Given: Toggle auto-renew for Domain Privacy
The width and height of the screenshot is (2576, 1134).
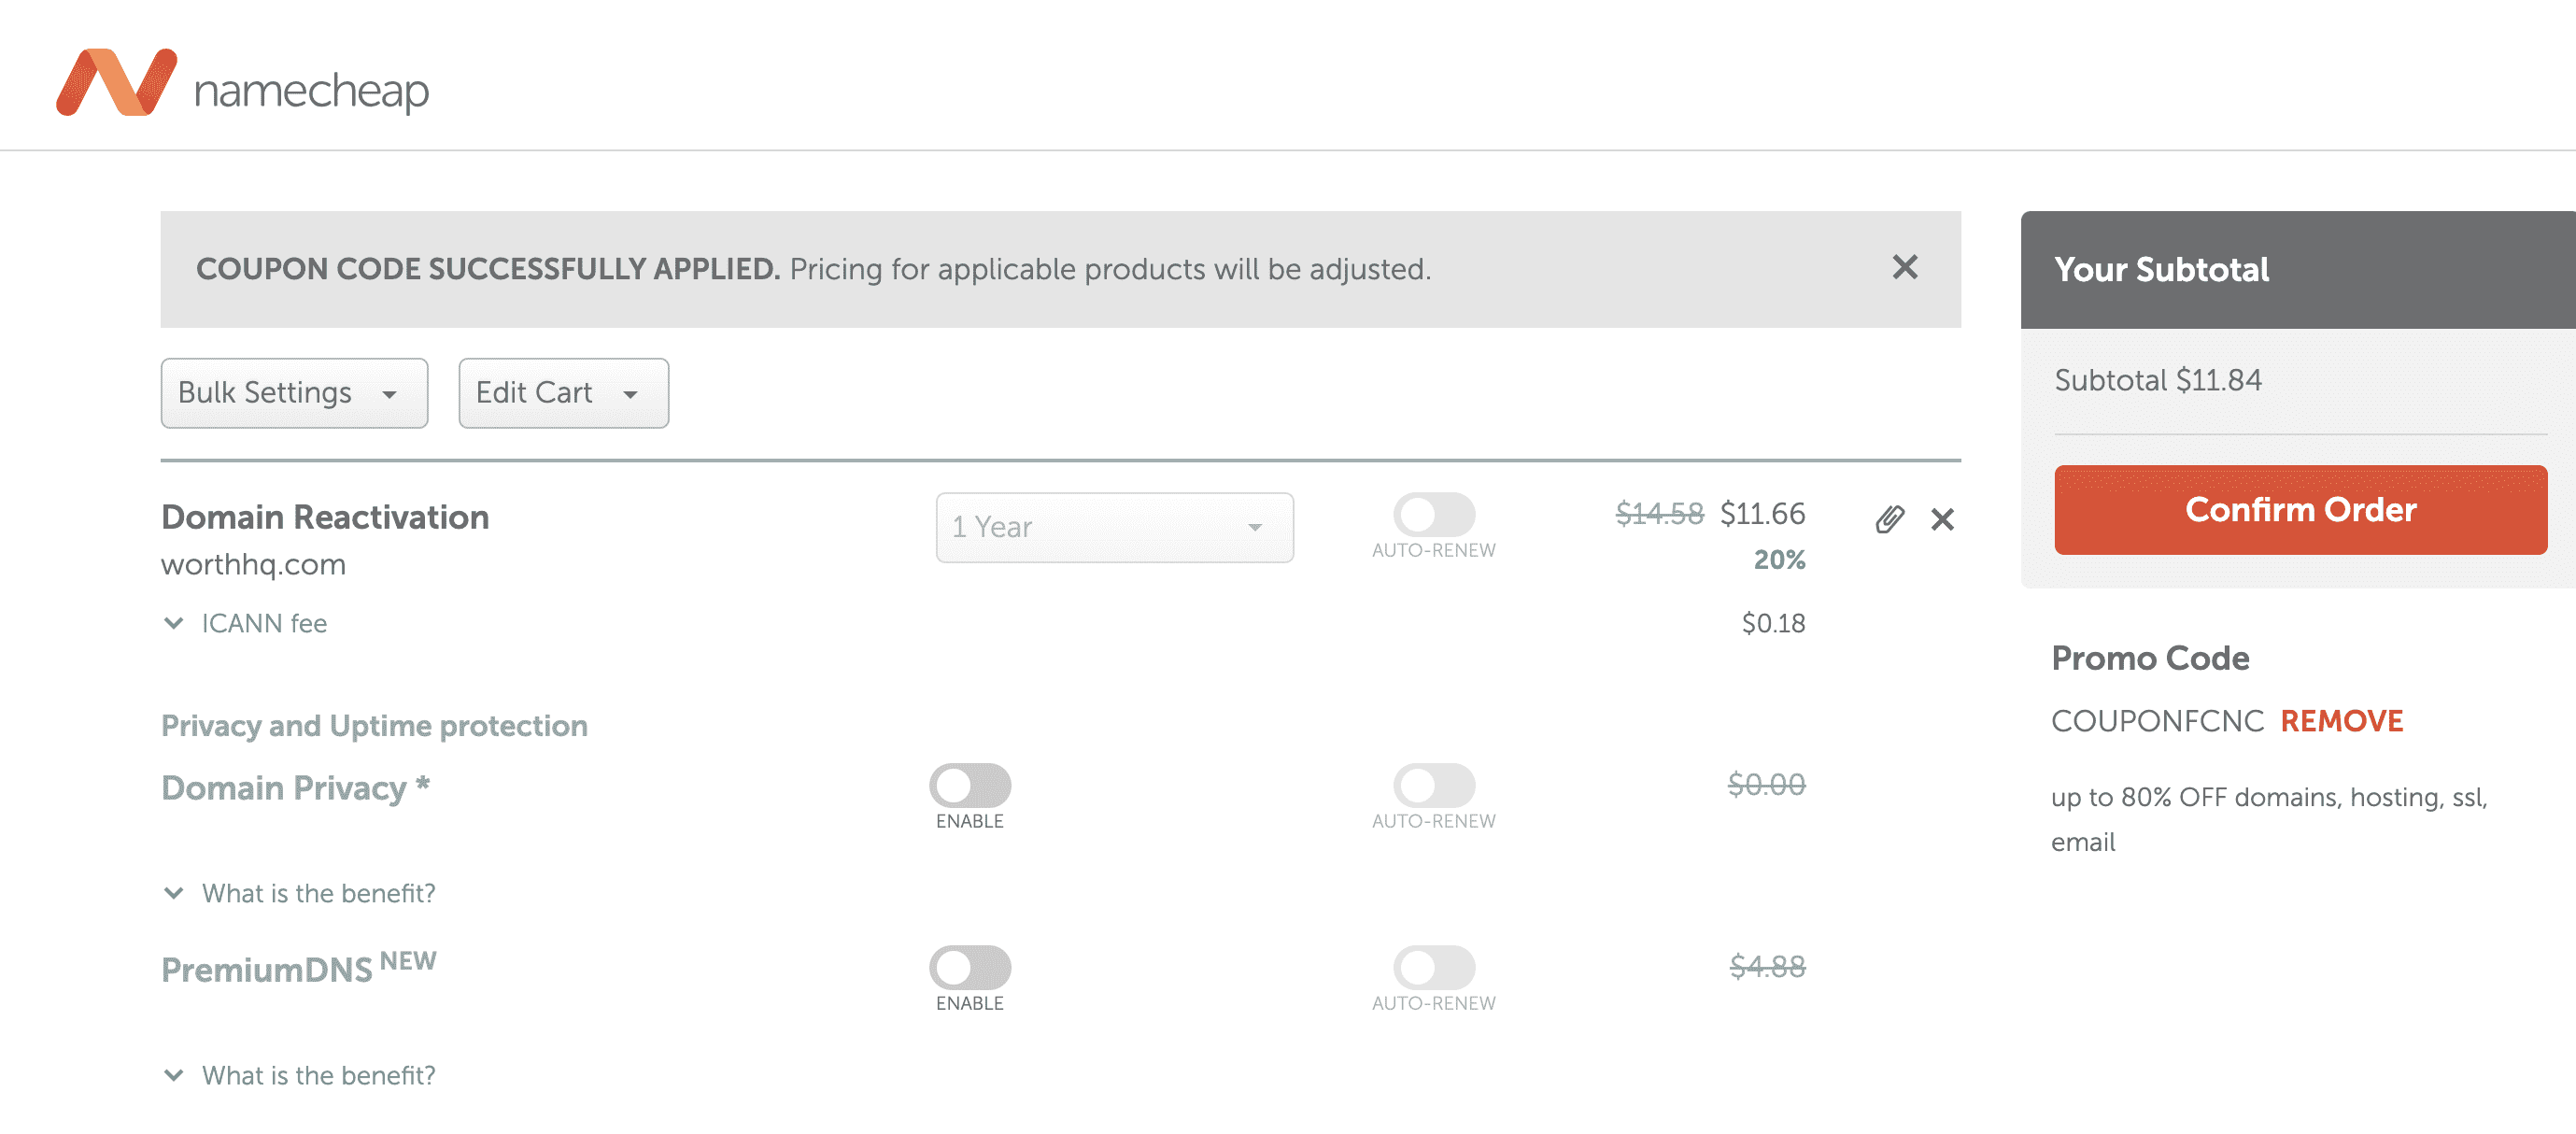Looking at the screenshot, I should pyautogui.click(x=1433, y=785).
